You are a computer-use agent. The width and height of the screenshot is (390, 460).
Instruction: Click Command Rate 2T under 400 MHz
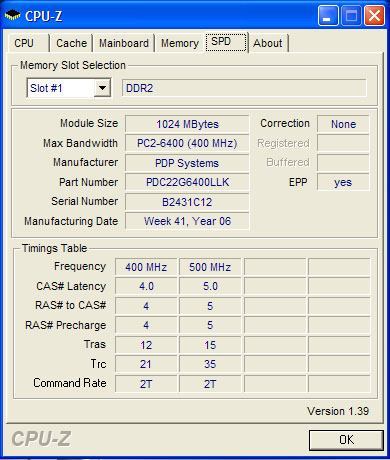click(146, 384)
